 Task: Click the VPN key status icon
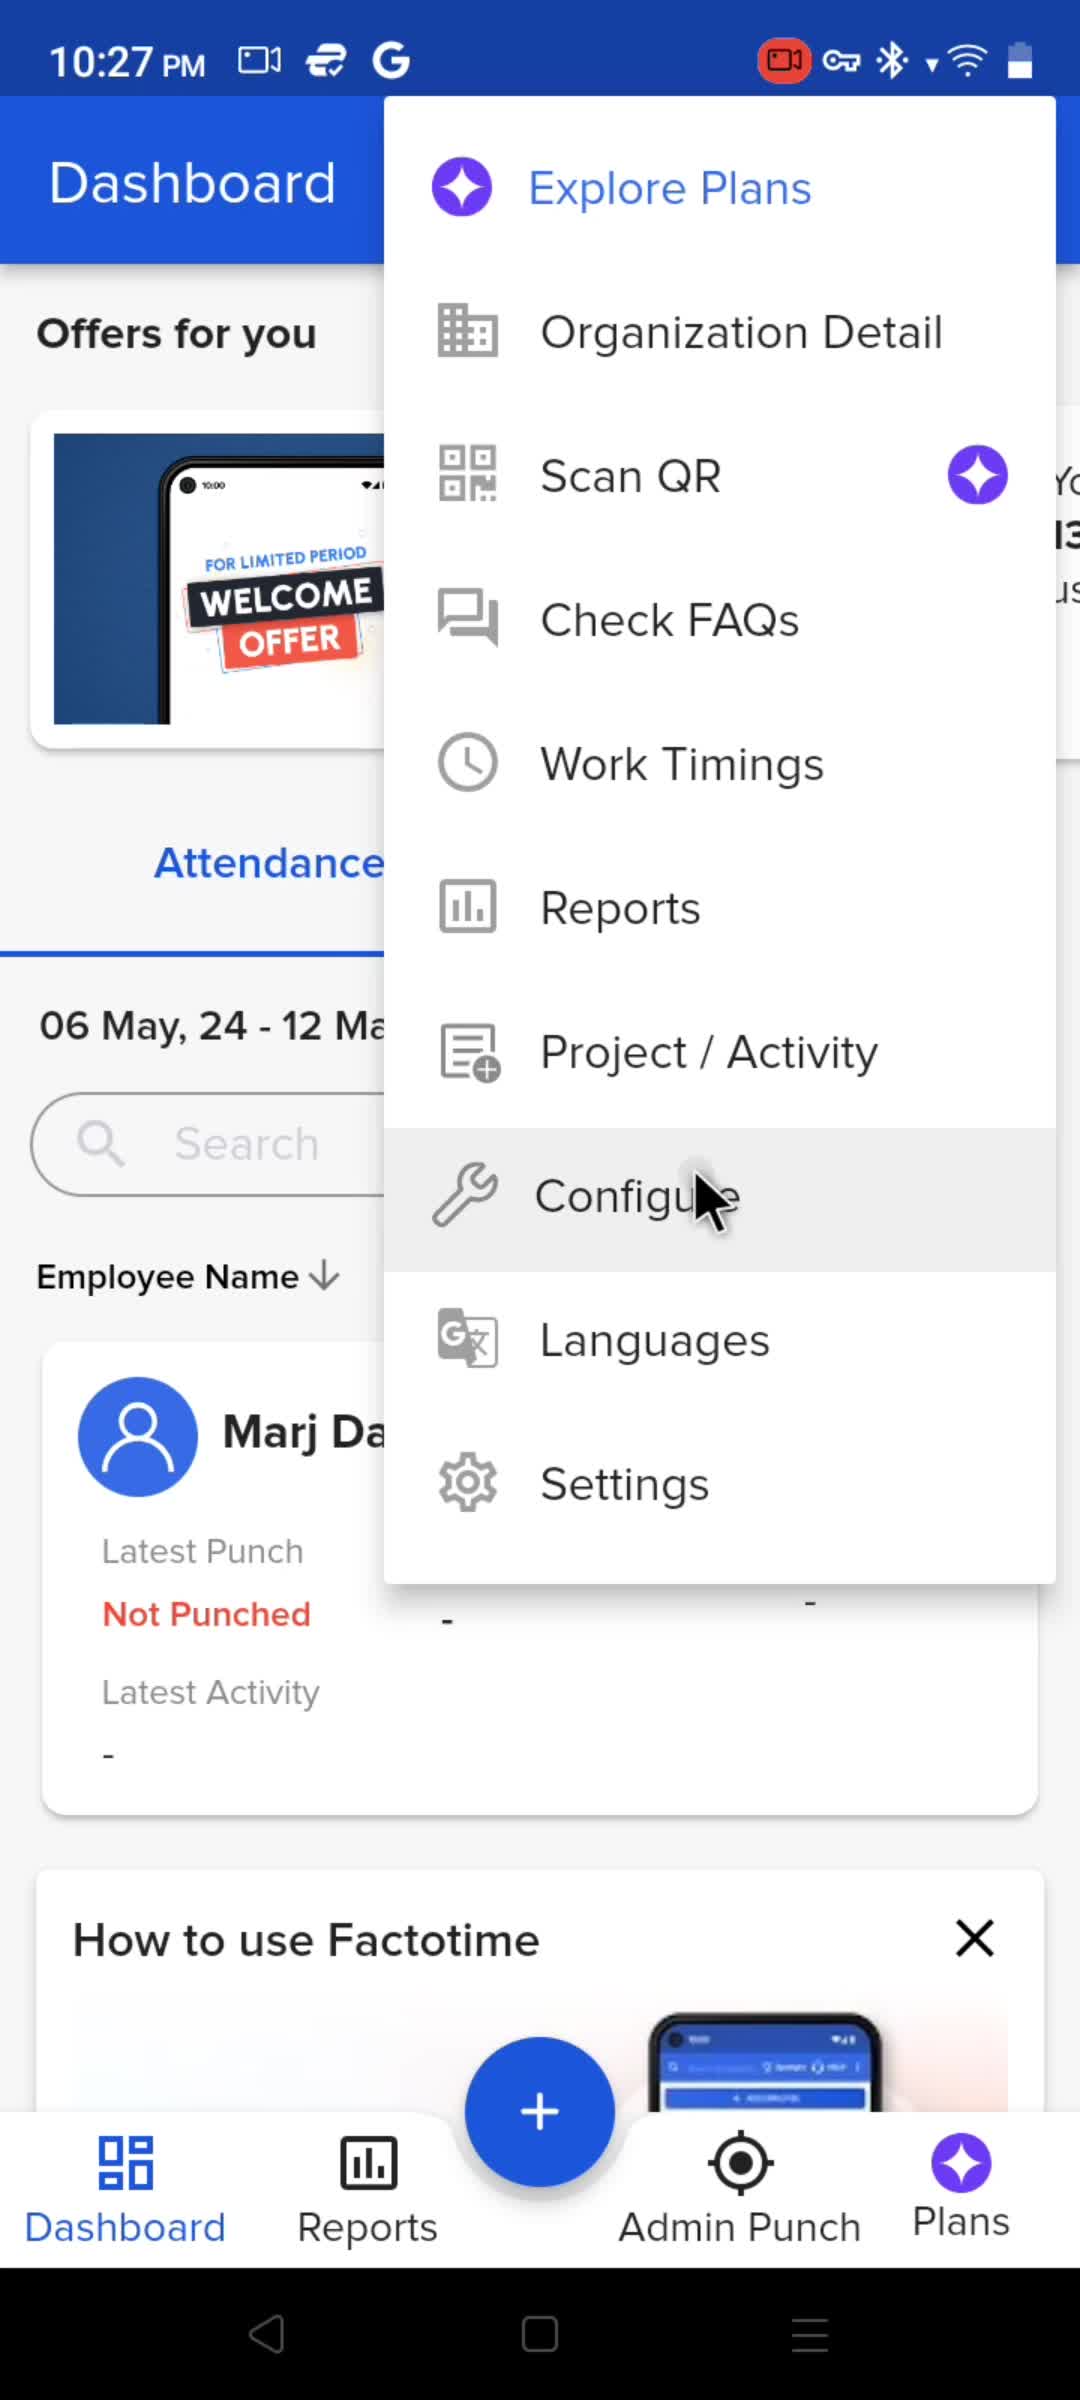click(841, 62)
